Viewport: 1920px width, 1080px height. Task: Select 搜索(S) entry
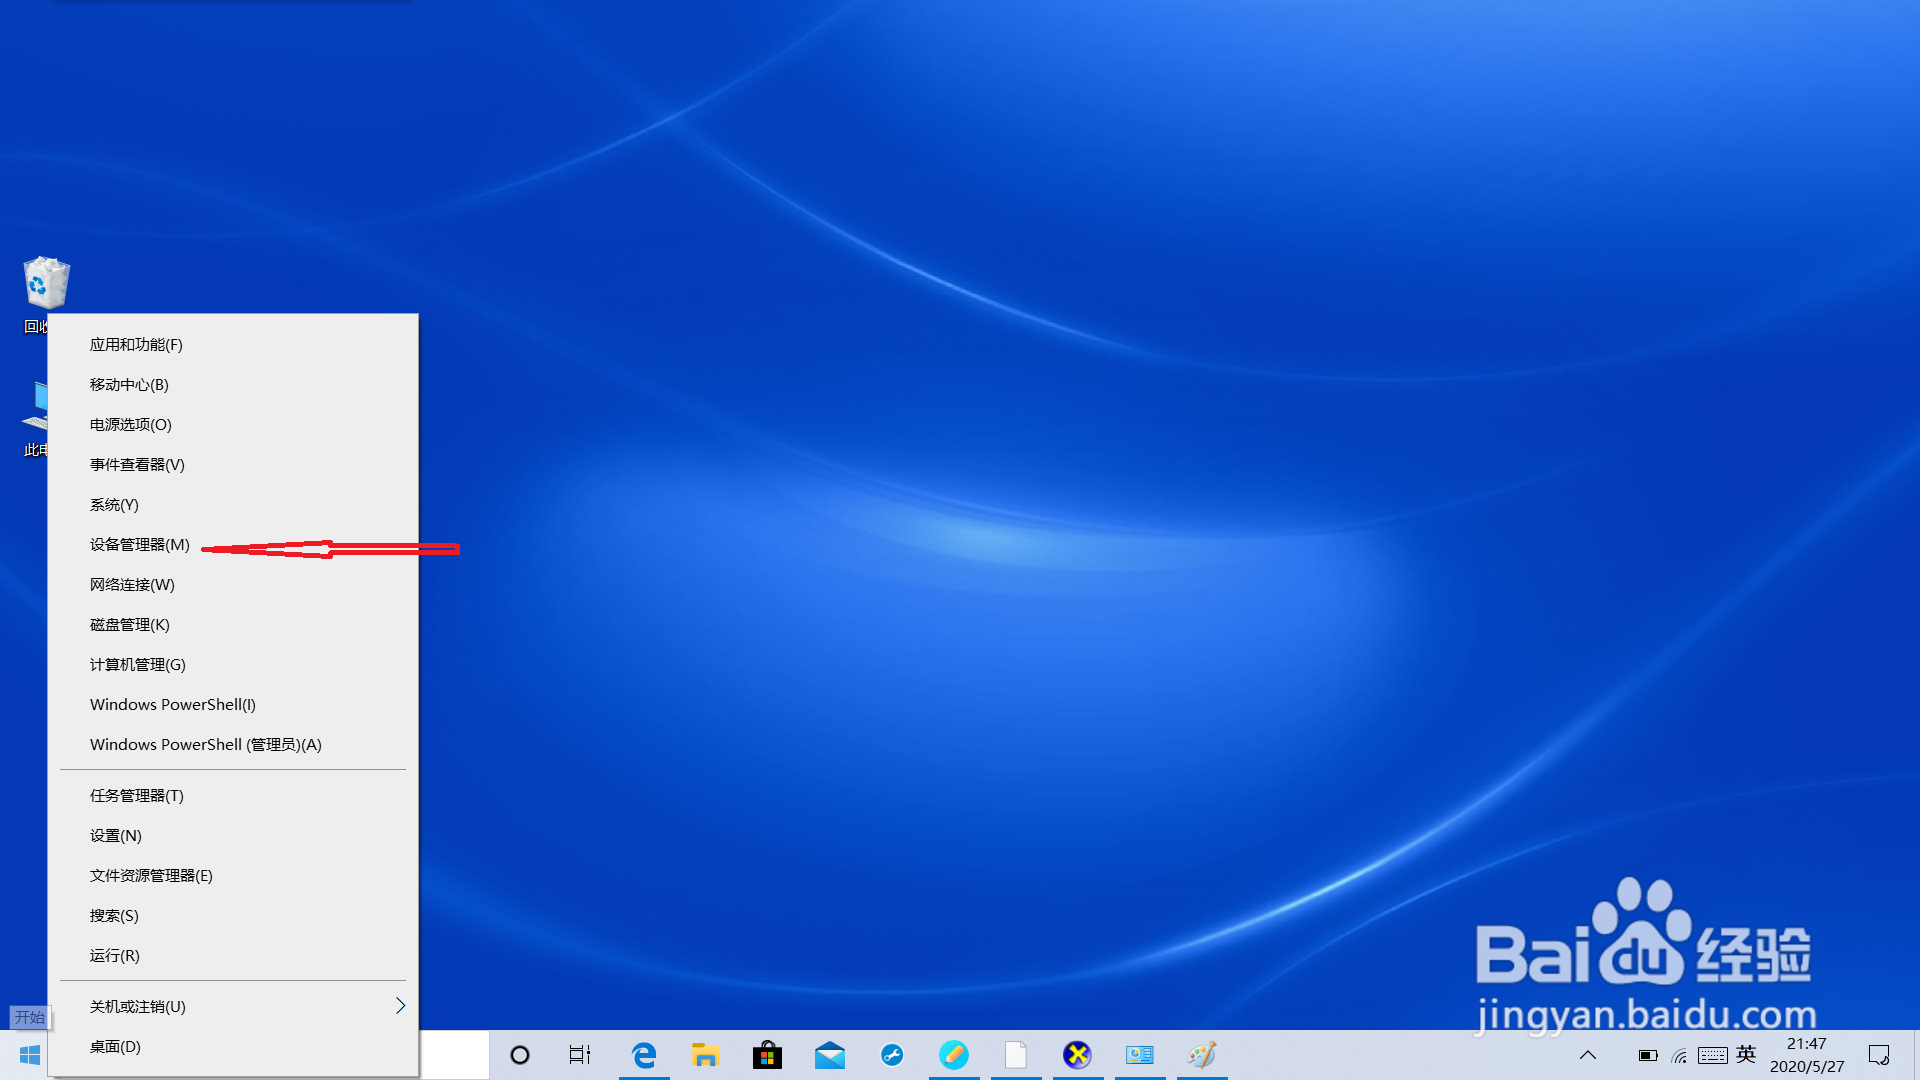point(233,916)
